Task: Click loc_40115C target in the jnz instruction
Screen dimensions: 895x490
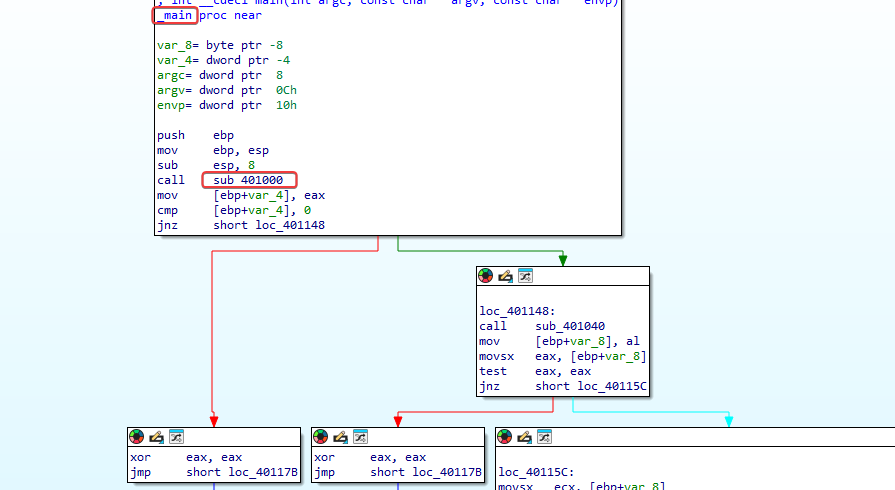Action: [x=612, y=386]
